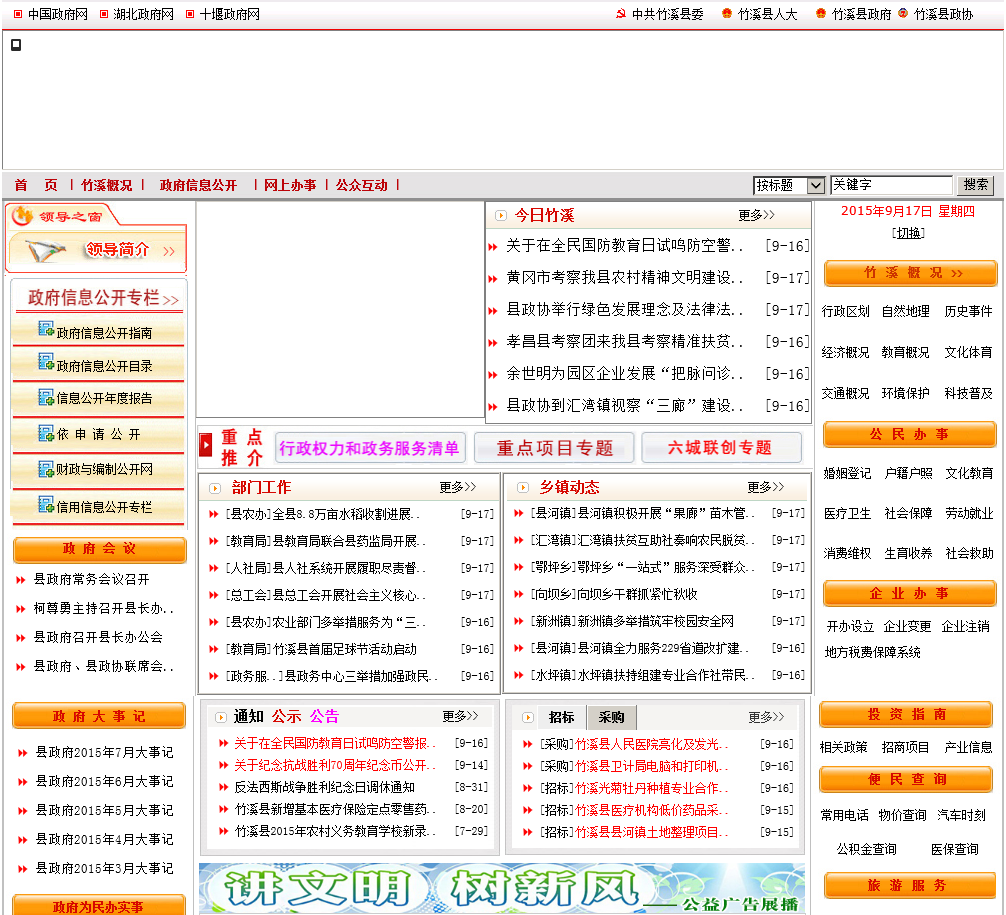
Task: Expand 更多>> in the 乡镇动态 panel
Action: click(765, 487)
